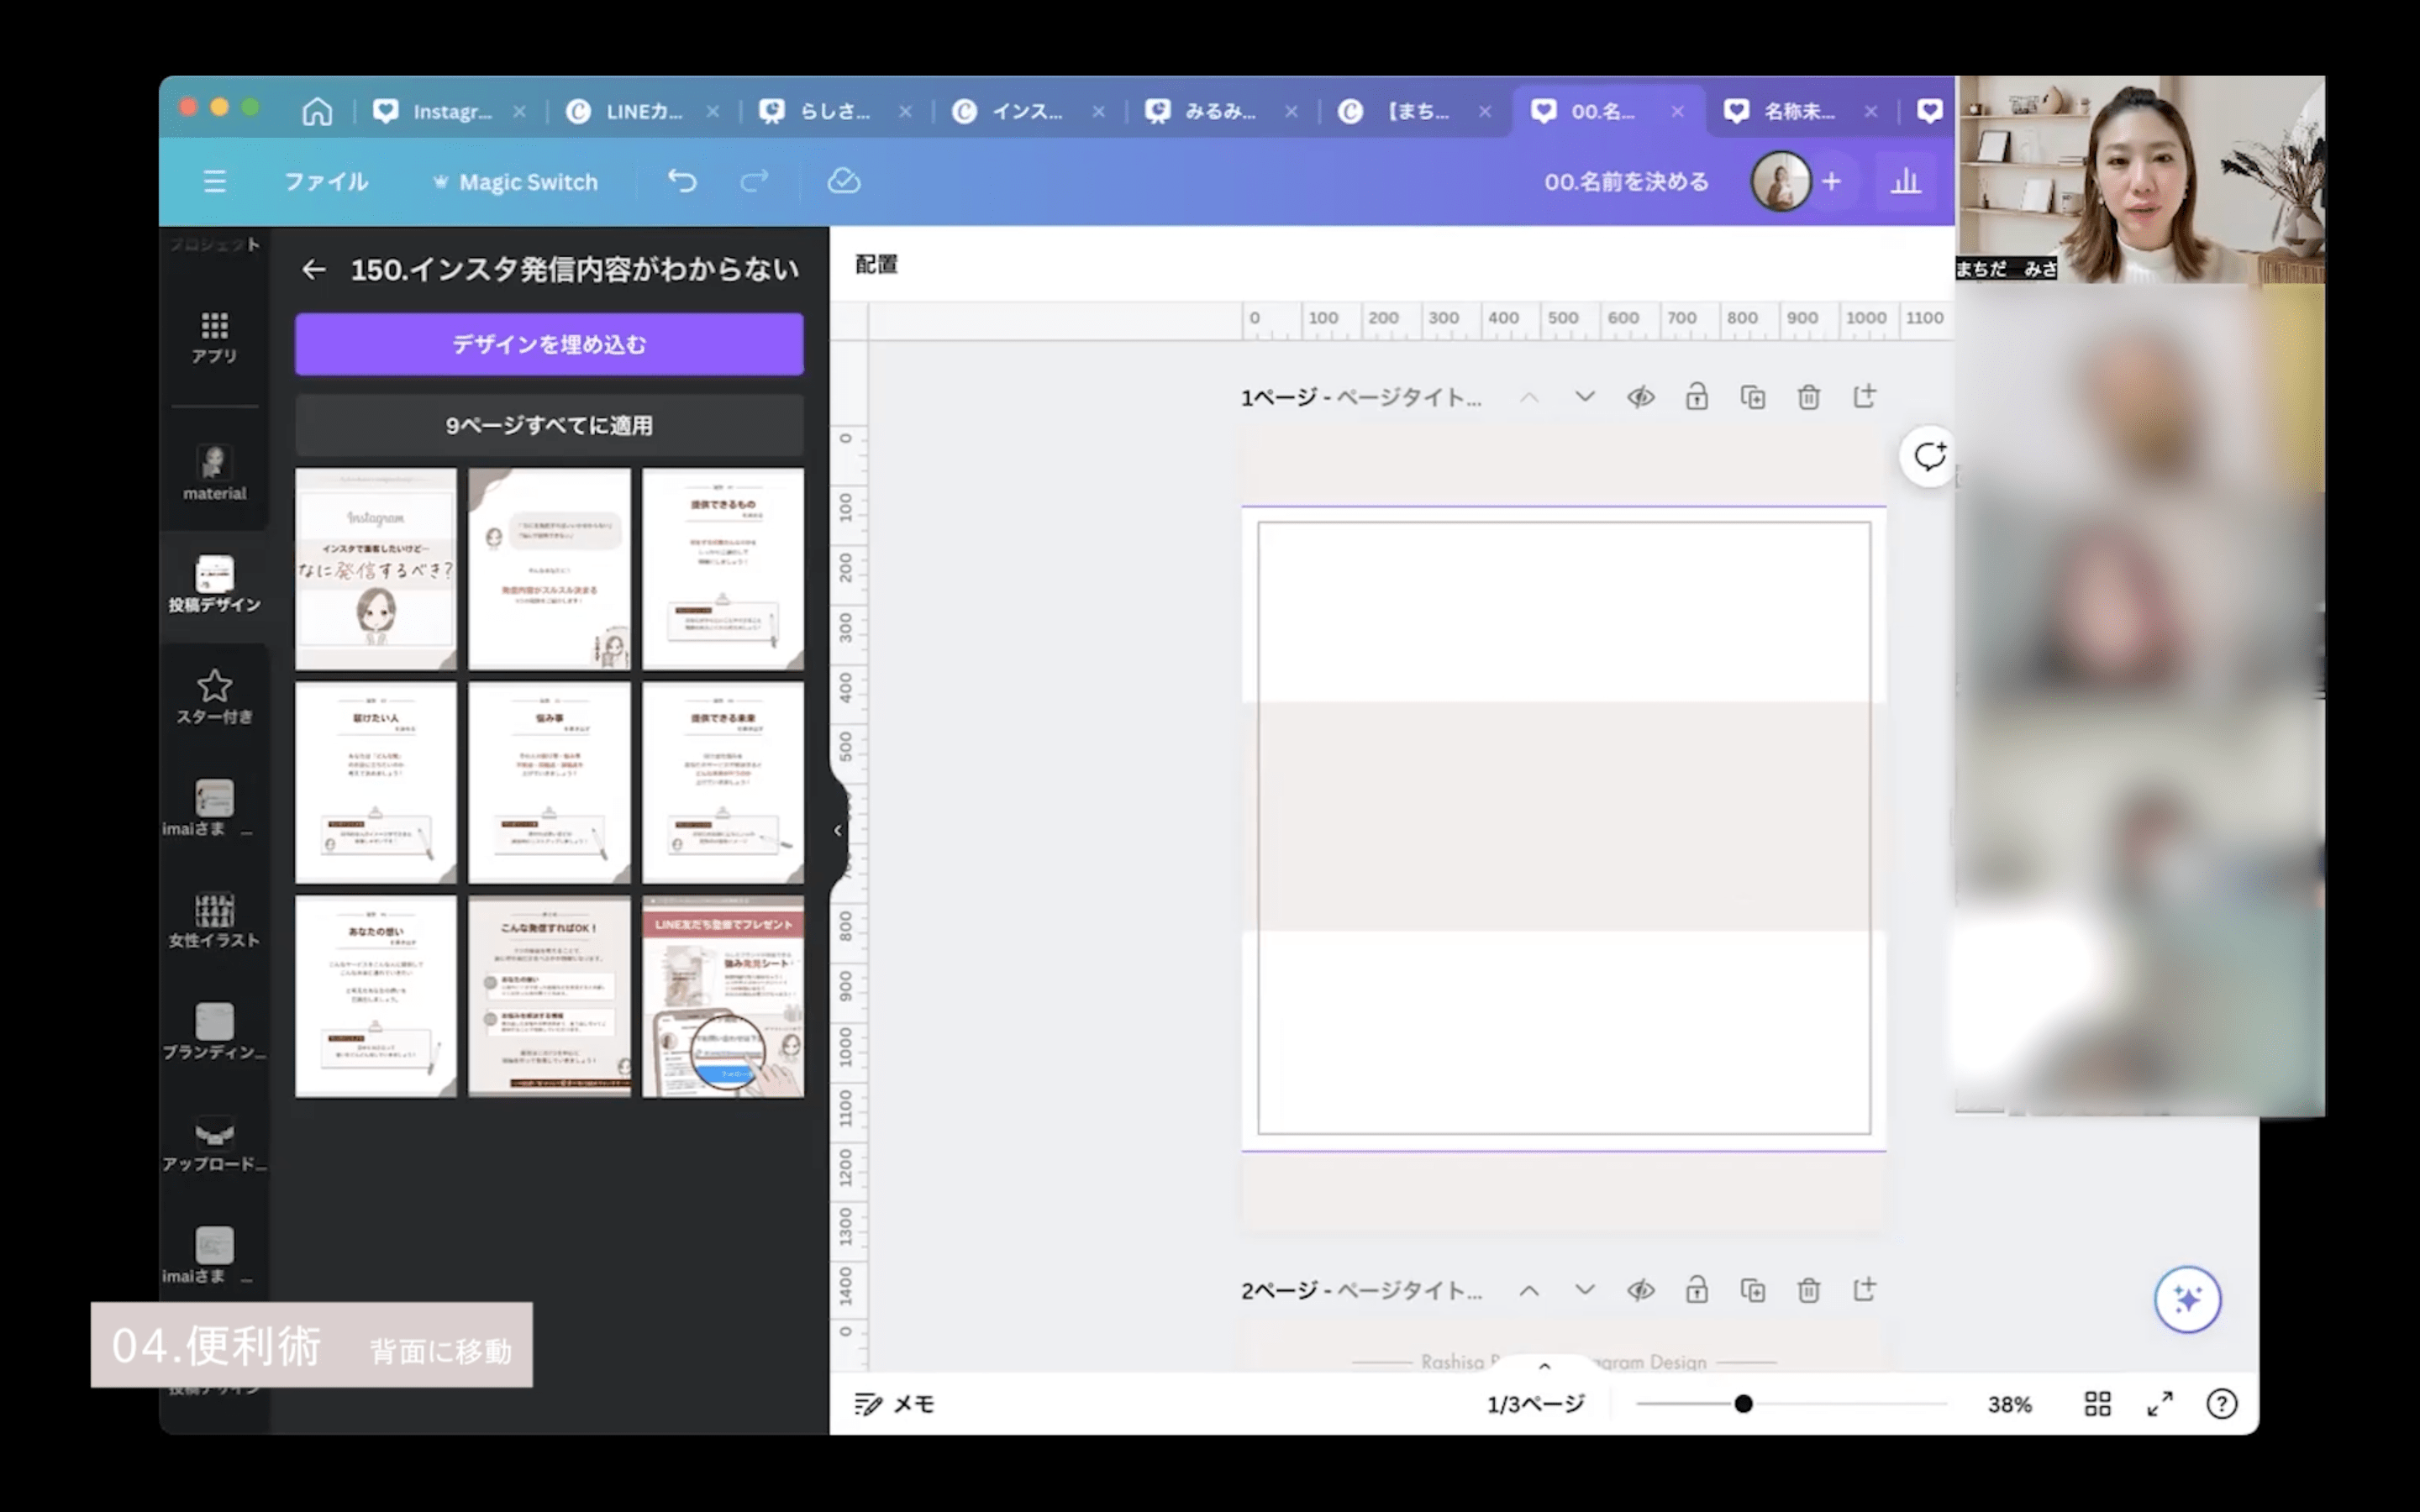Image resolution: width=2420 pixels, height=1512 pixels.
Task: Click the cloud save status icon
Action: 843,181
